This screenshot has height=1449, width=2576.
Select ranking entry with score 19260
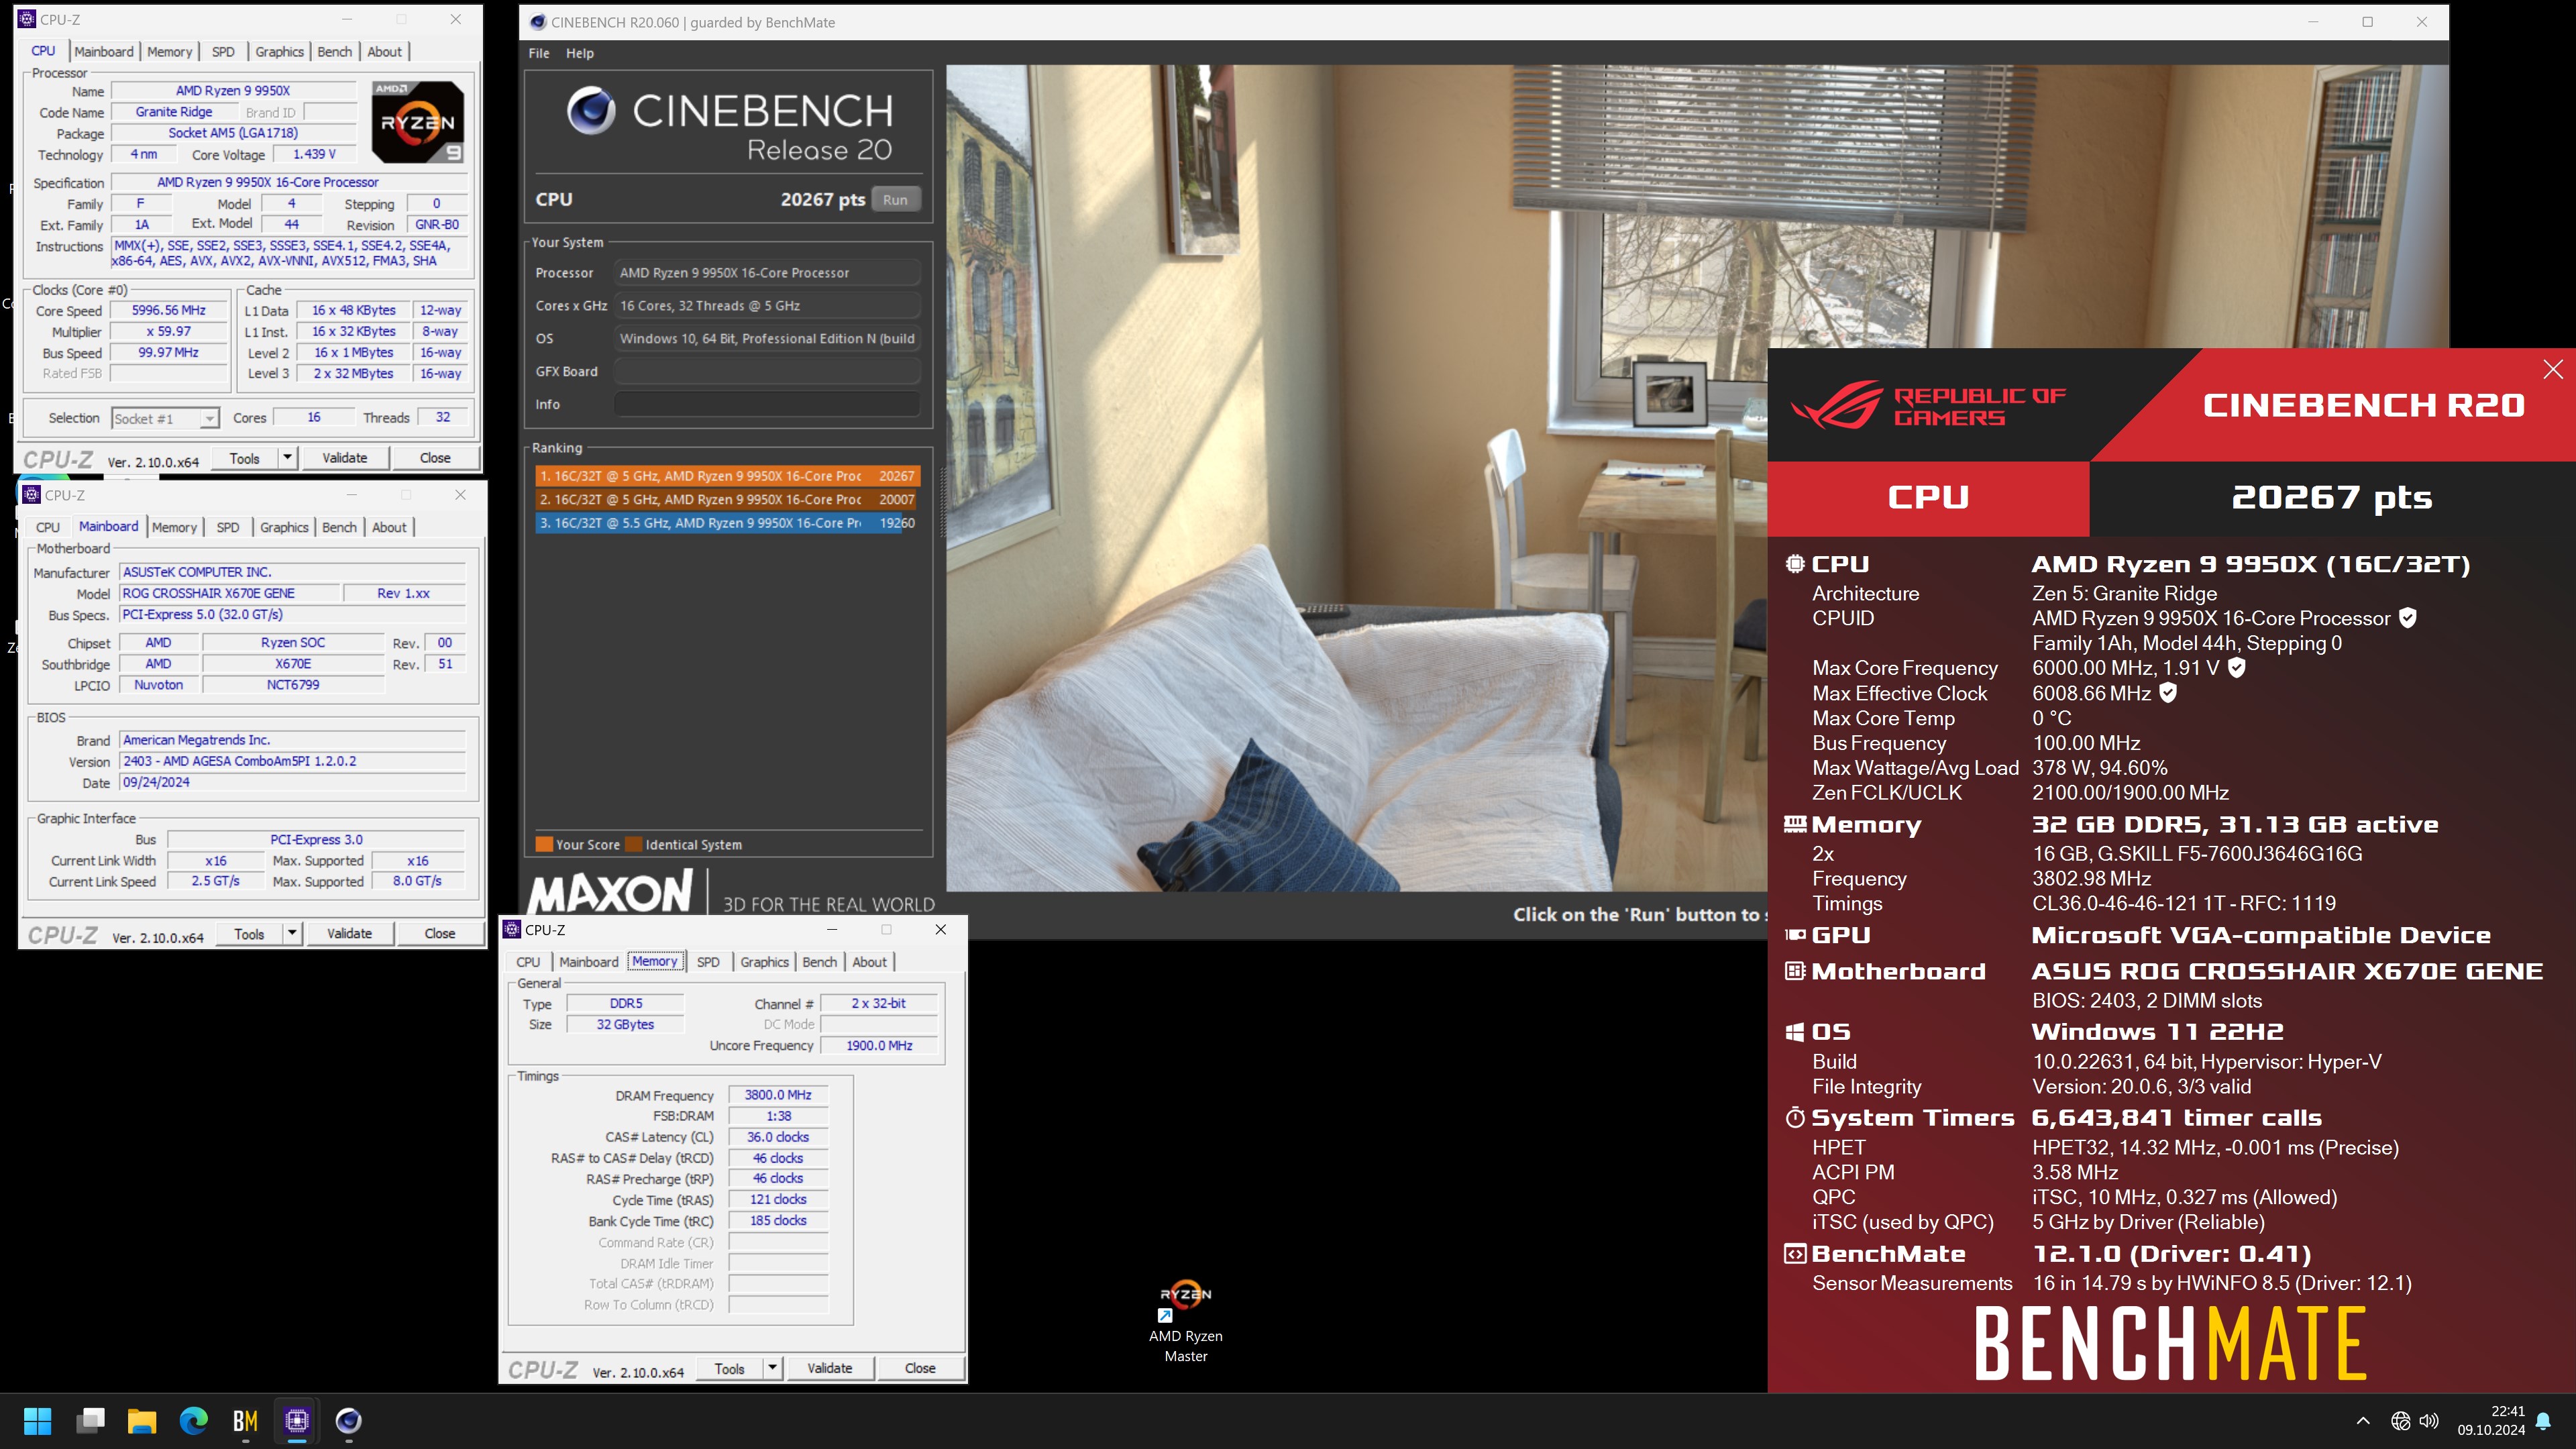click(727, 523)
